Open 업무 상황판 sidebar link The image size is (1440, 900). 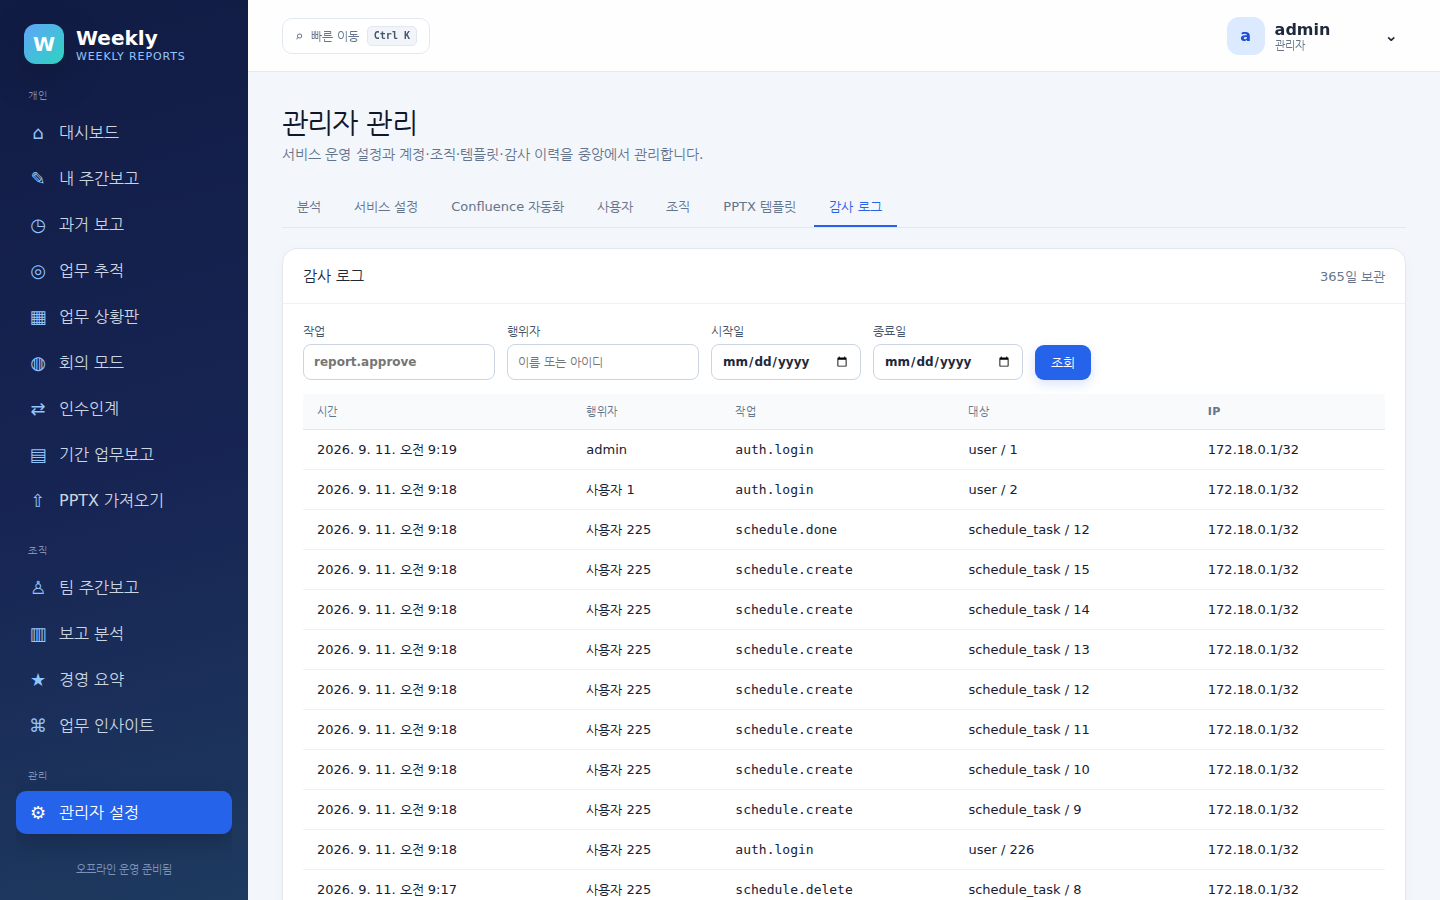(x=124, y=317)
